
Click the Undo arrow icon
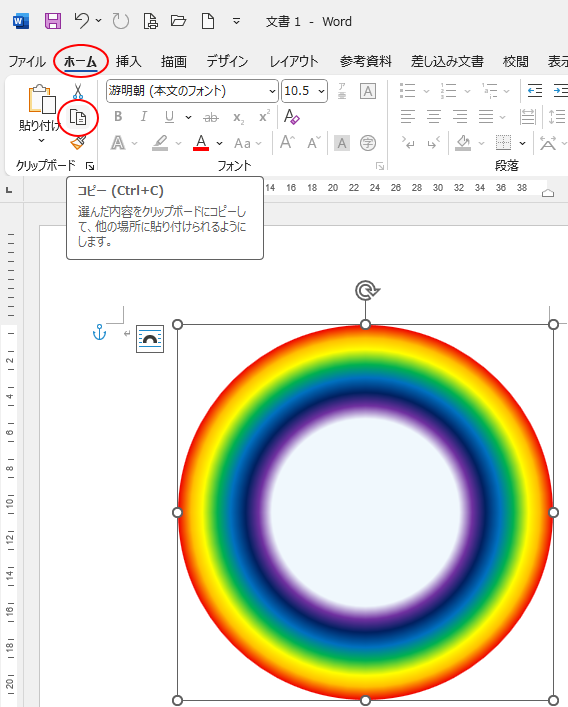82,21
